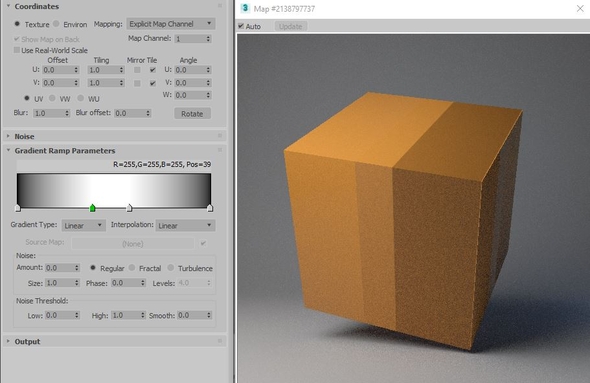Select the green gradient flag marker
The width and height of the screenshot is (590, 383).
coord(93,208)
